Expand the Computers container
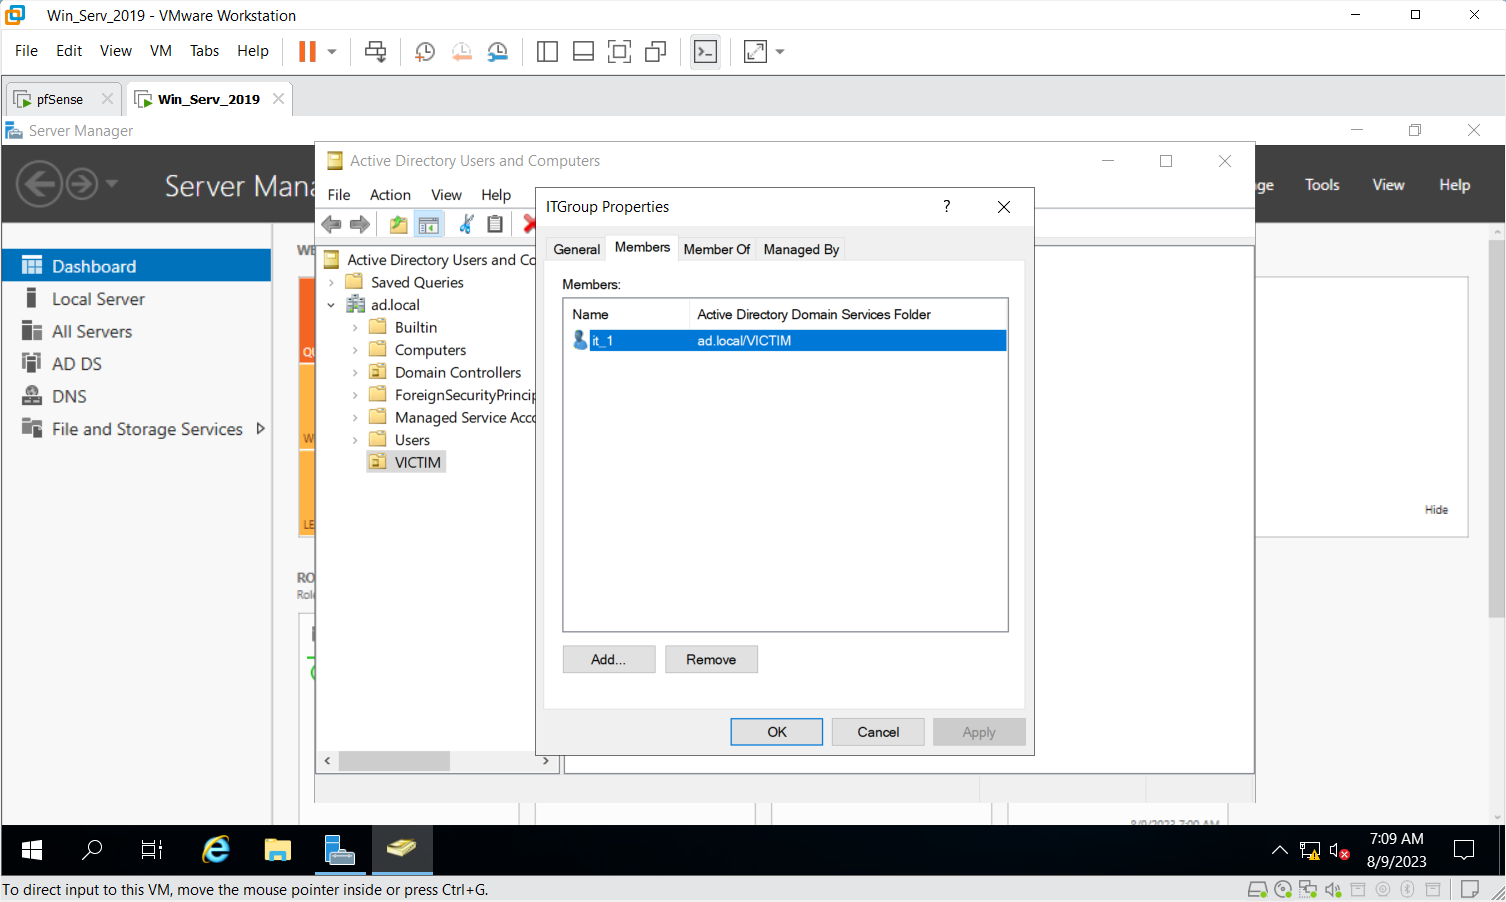1506x902 pixels. pos(355,350)
